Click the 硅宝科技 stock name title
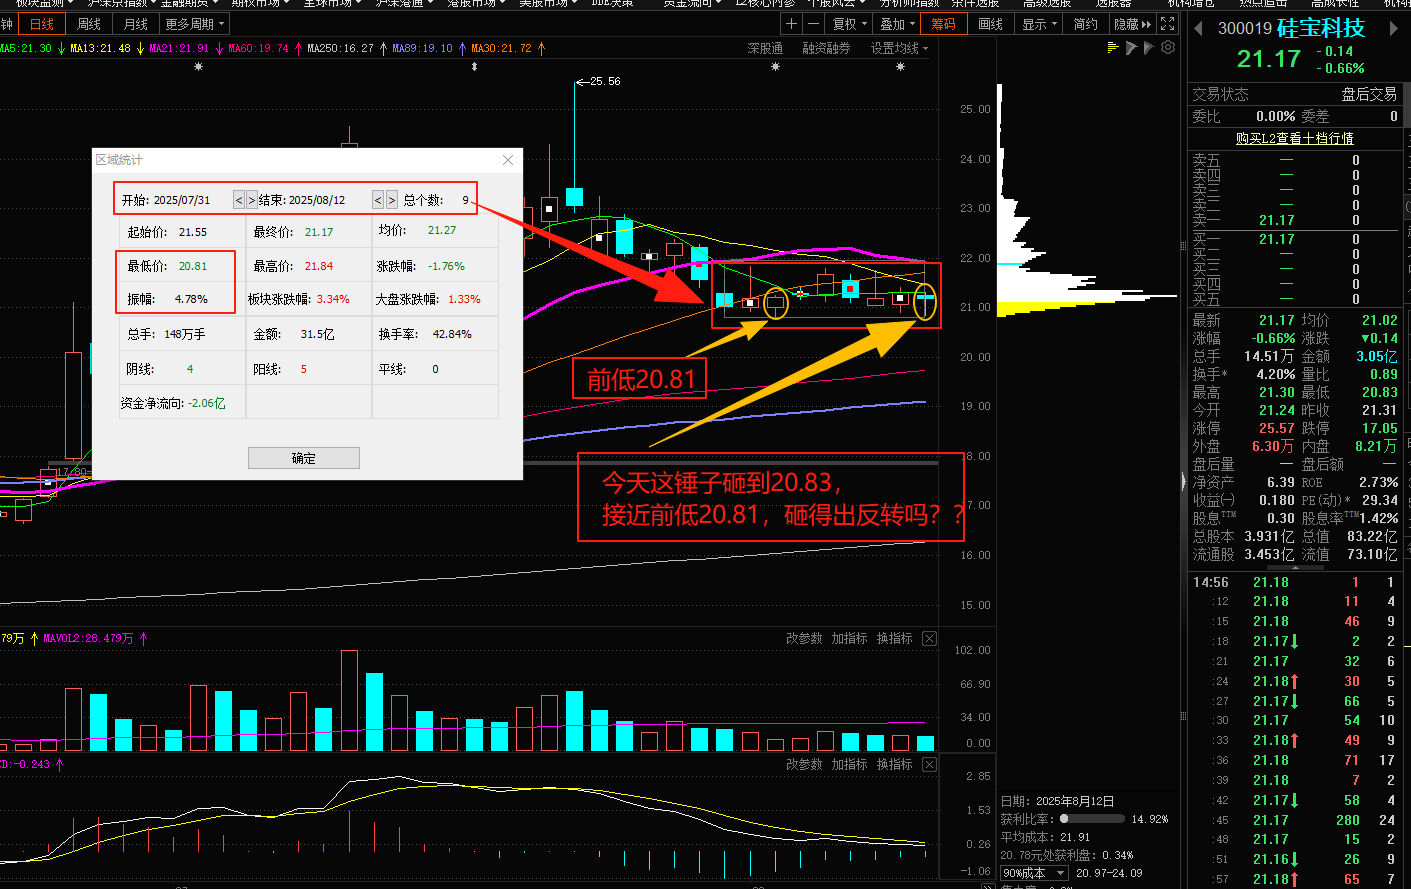The image size is (1411, 889). (x=1320, y=28)
